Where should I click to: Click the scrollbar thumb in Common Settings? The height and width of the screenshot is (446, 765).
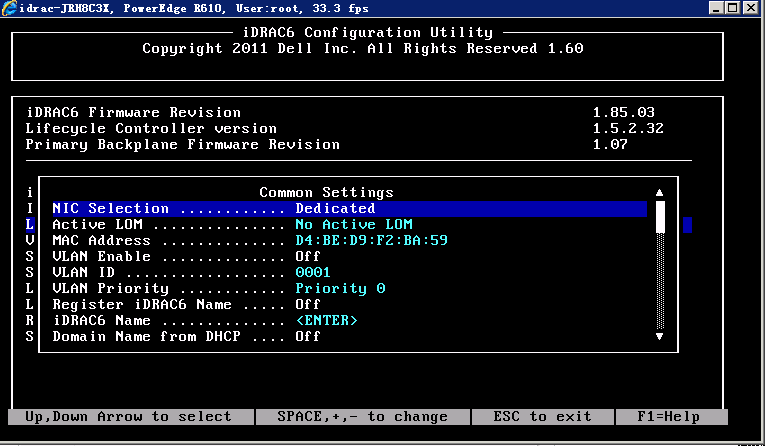660,217
